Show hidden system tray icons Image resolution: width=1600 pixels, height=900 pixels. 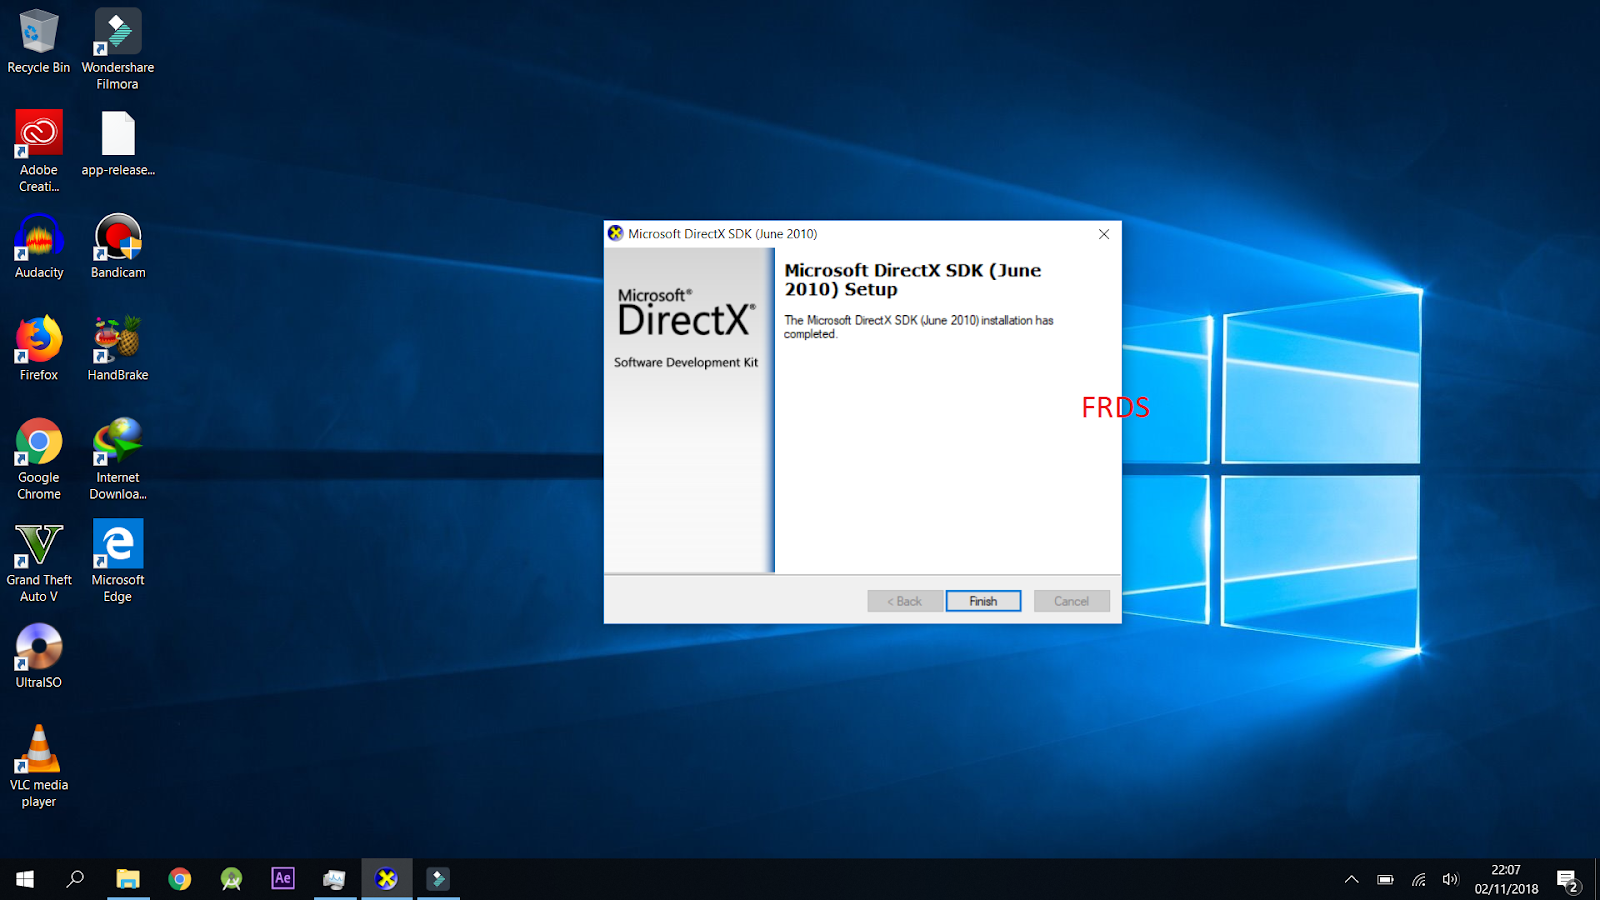[1351, 880]
